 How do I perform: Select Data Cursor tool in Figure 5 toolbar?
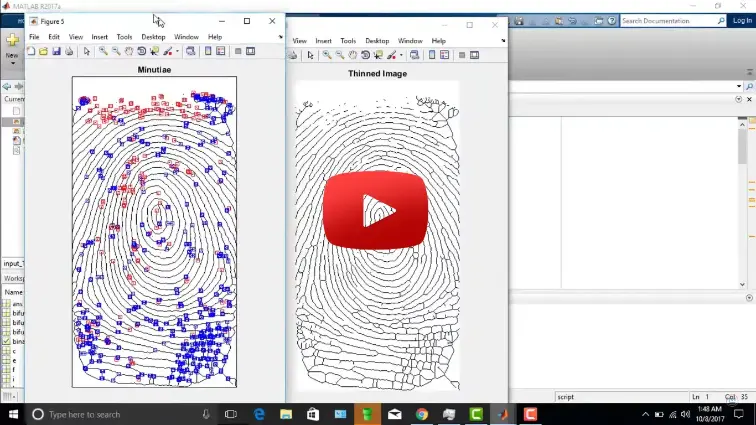pyautogui.click(x=154, y=51)
